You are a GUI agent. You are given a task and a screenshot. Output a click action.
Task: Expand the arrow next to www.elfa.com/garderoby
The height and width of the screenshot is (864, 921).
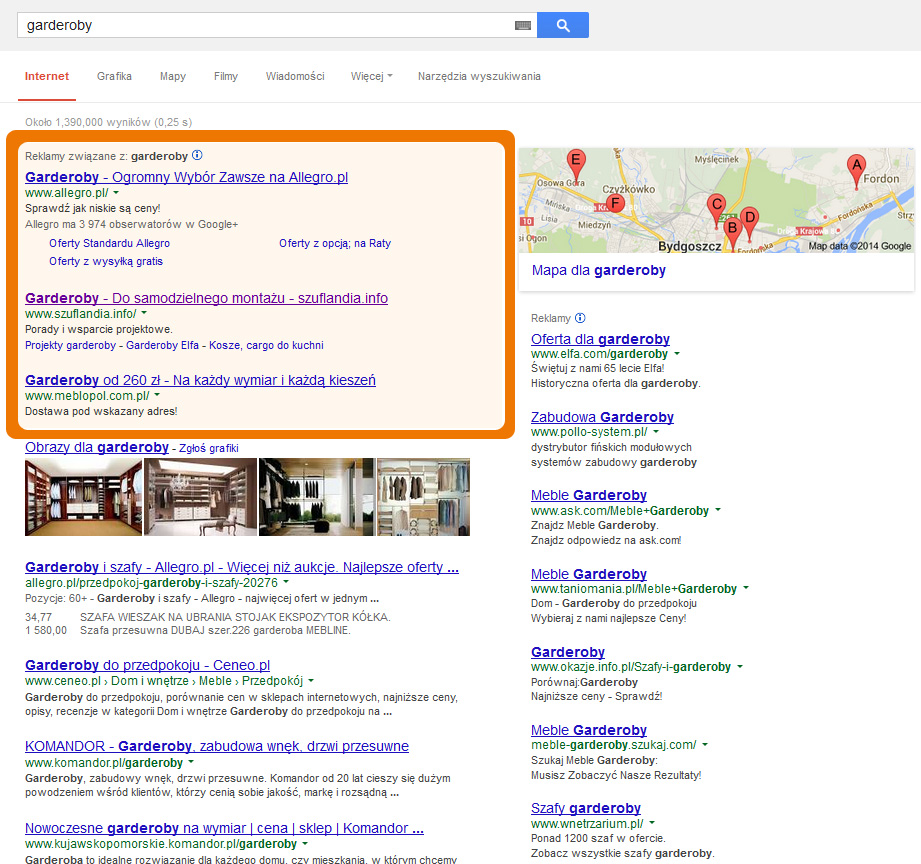click(677, 354)
